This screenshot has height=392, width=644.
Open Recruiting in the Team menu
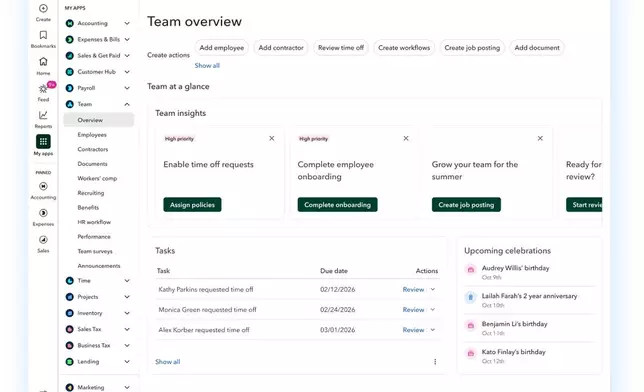pyautogui.click(x=91, y=193)
